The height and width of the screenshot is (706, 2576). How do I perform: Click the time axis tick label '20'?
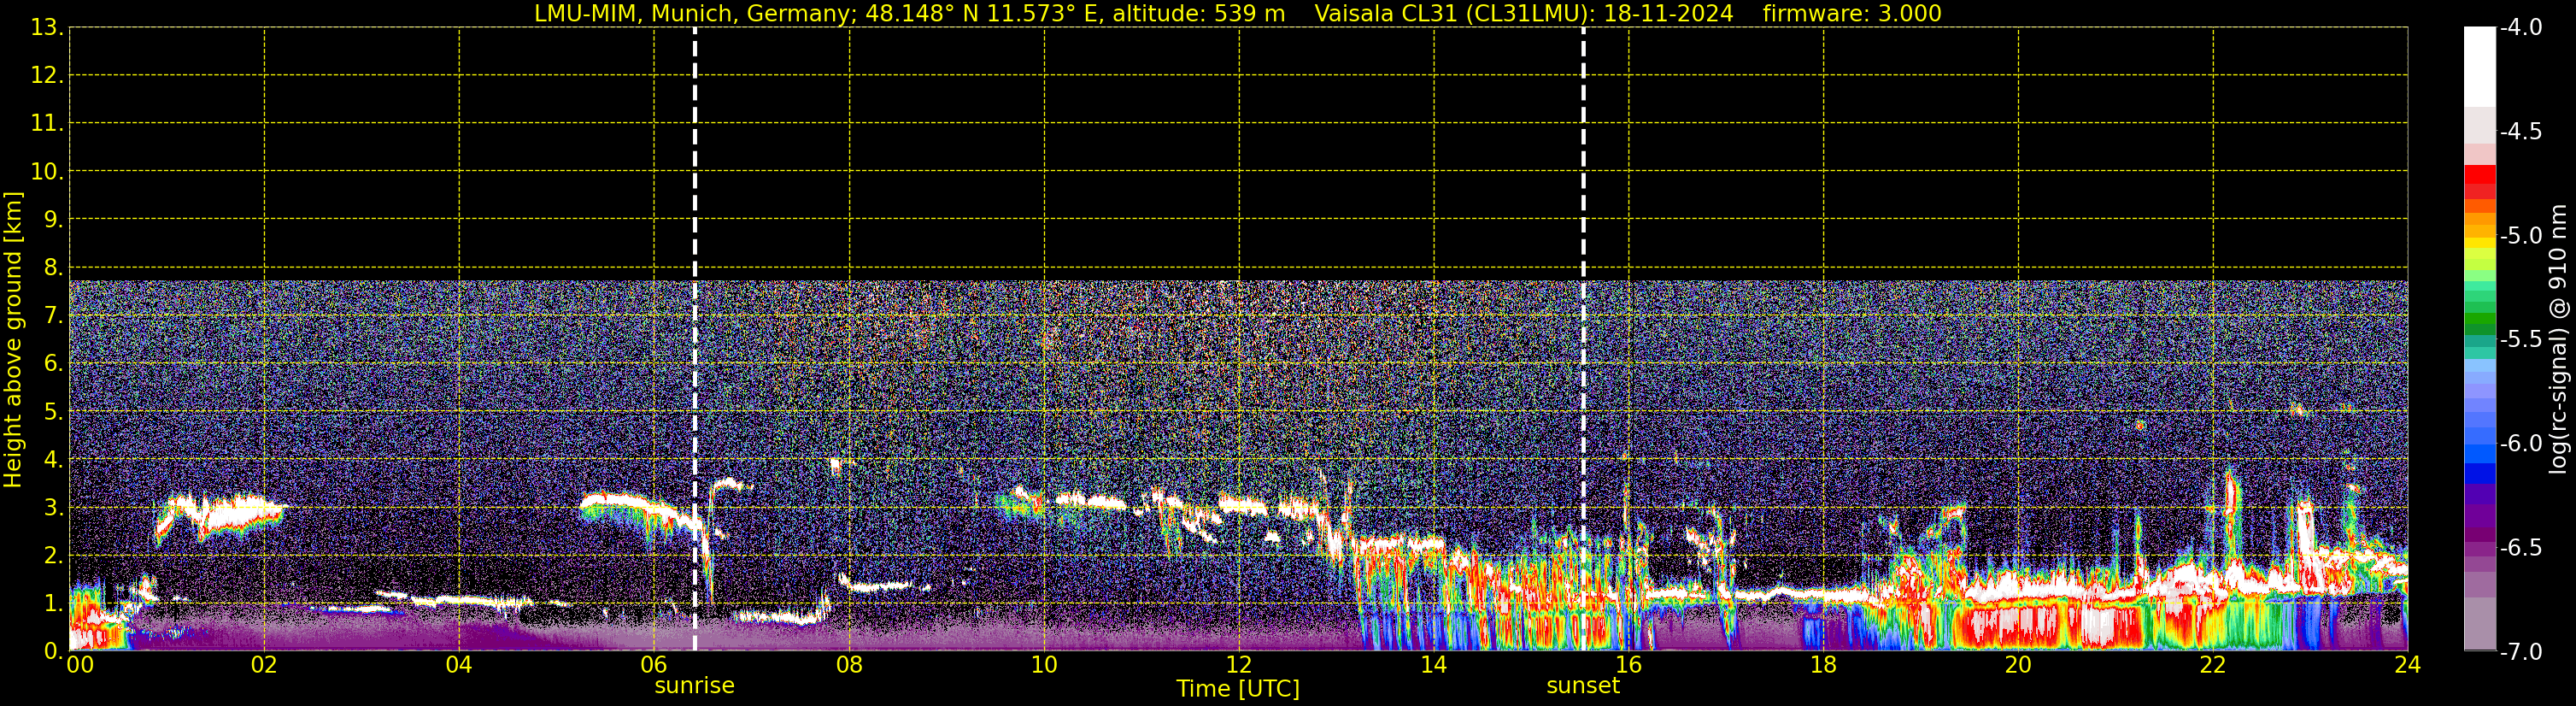coord(2018,665)
